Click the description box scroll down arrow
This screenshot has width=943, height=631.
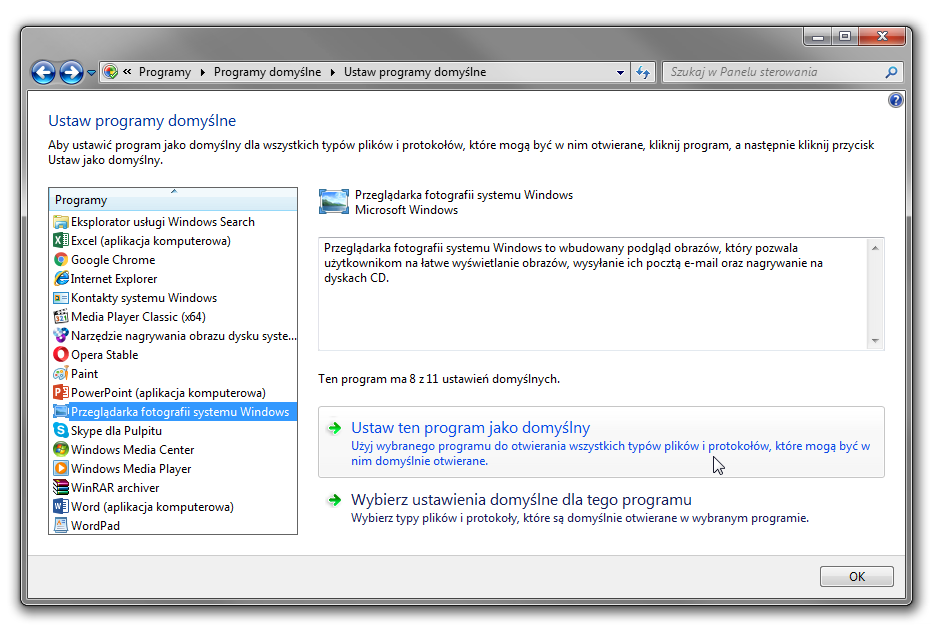tap(876, 340)
